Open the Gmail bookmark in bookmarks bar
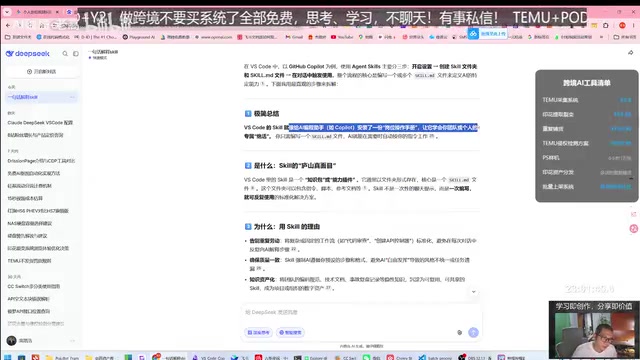The width and height of the screenshot is (640, 360). (294, 37)
